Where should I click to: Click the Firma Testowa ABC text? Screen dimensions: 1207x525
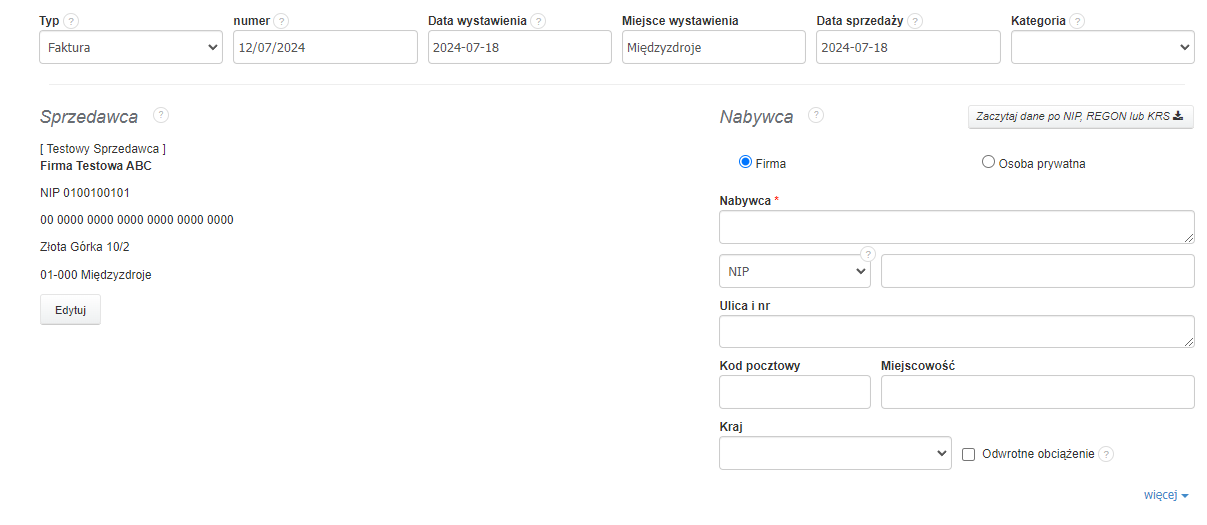[x=96, y=166]
